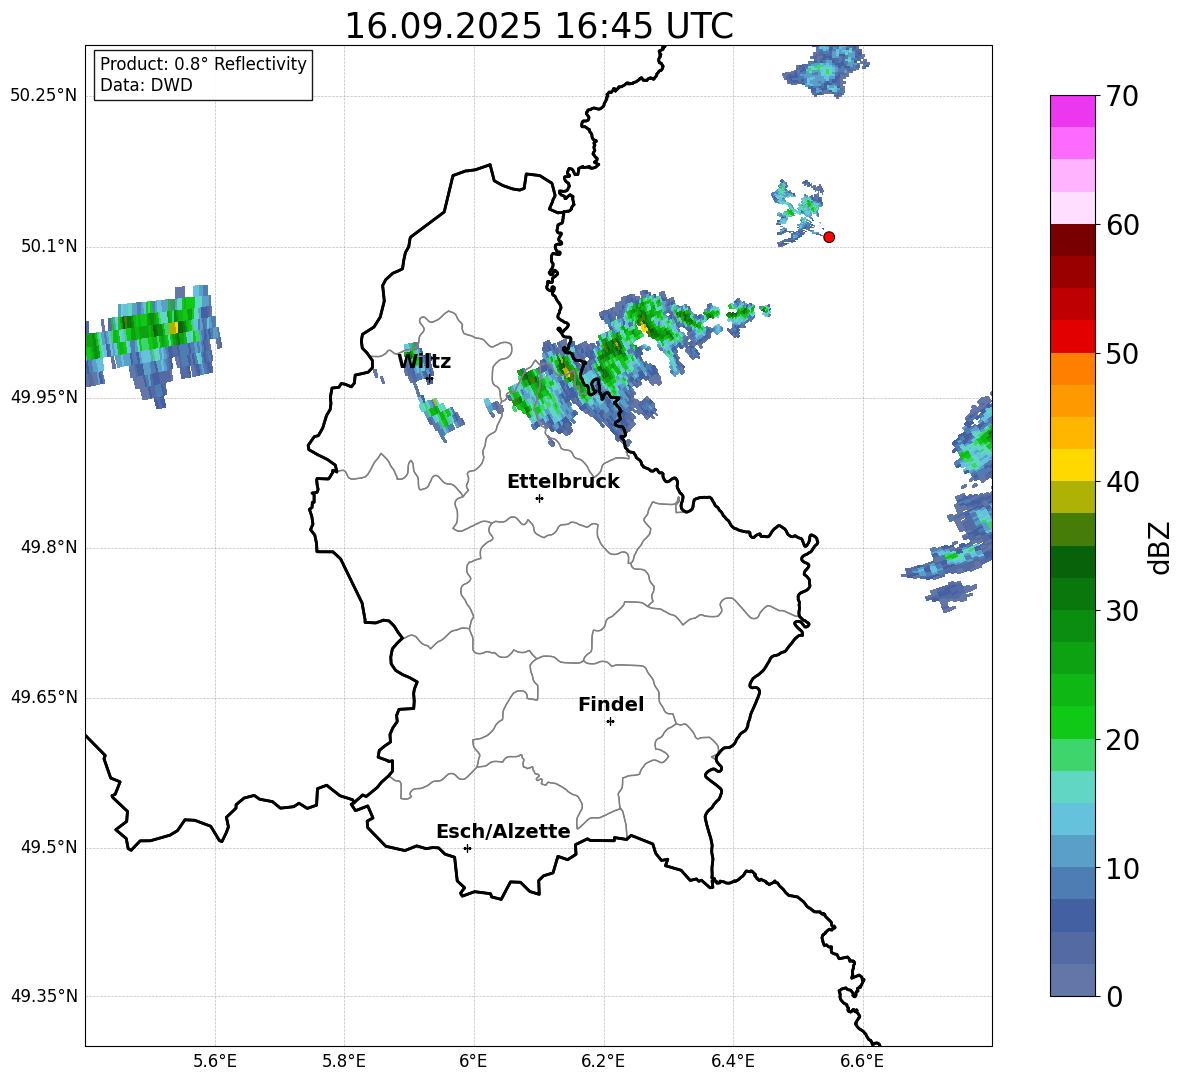
Task: Click the 30 tick label on colorbar
Action: click(1122, 611)
